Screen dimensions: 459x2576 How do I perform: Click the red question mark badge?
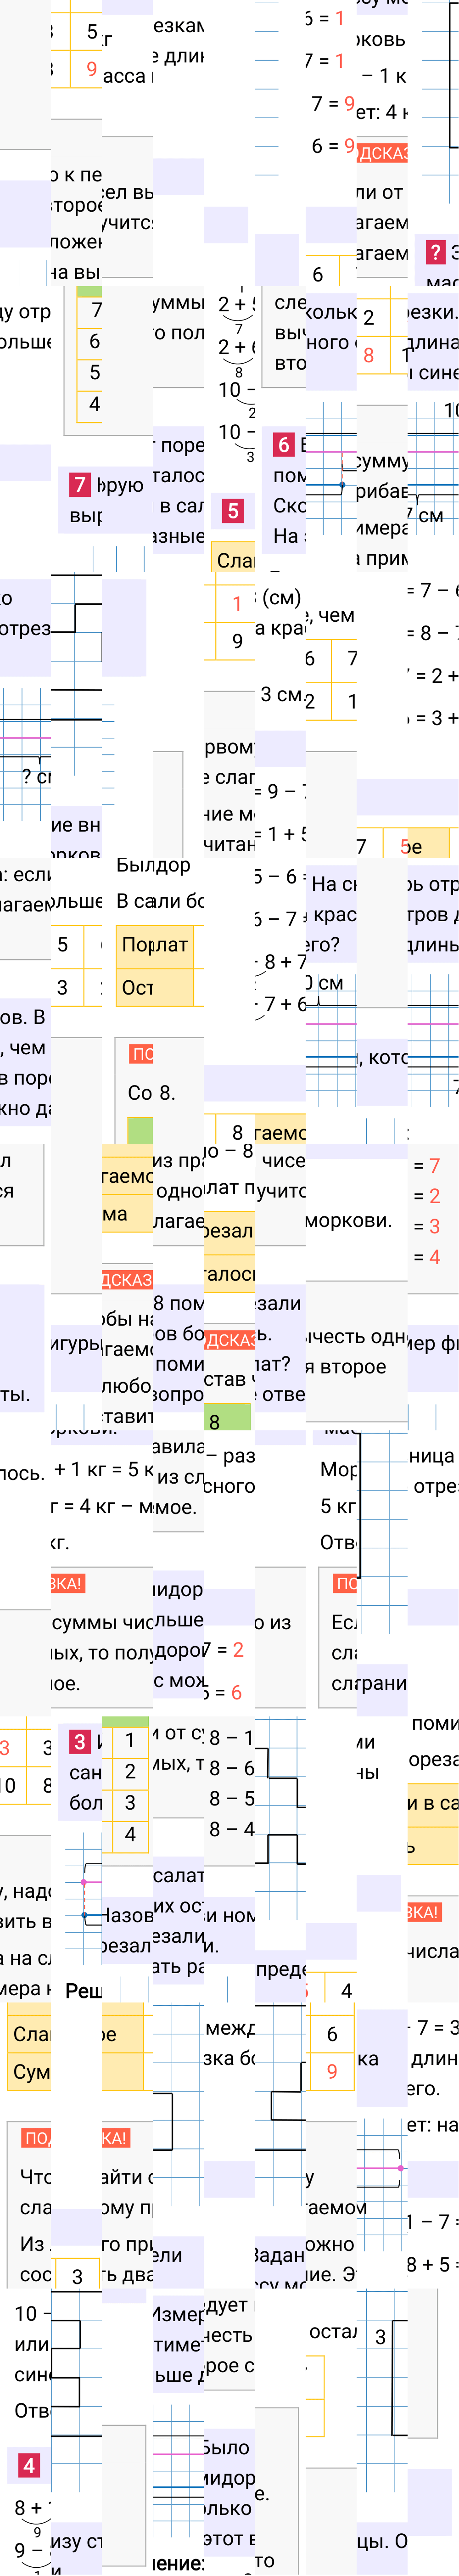pos(435,252)
